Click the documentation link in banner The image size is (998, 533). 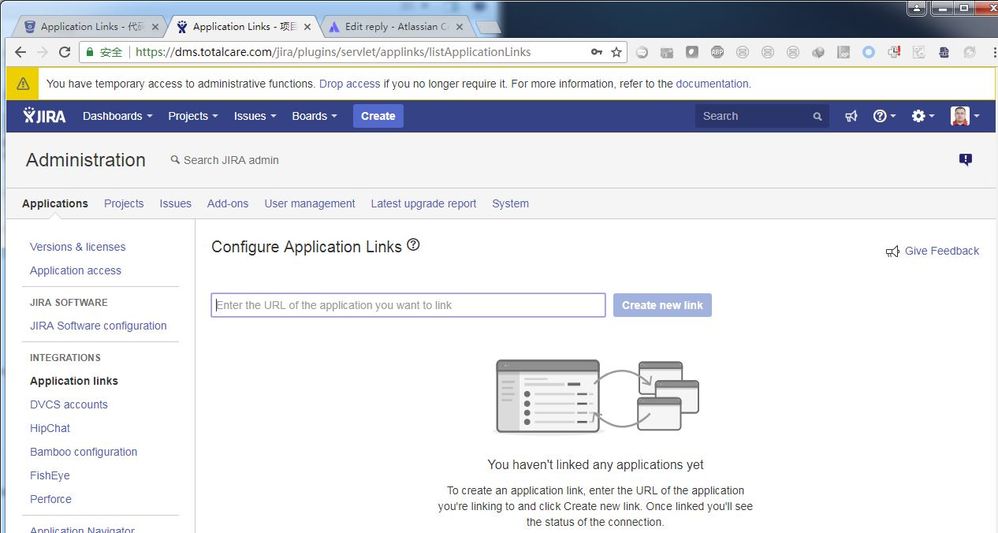[x=712, y=83]
